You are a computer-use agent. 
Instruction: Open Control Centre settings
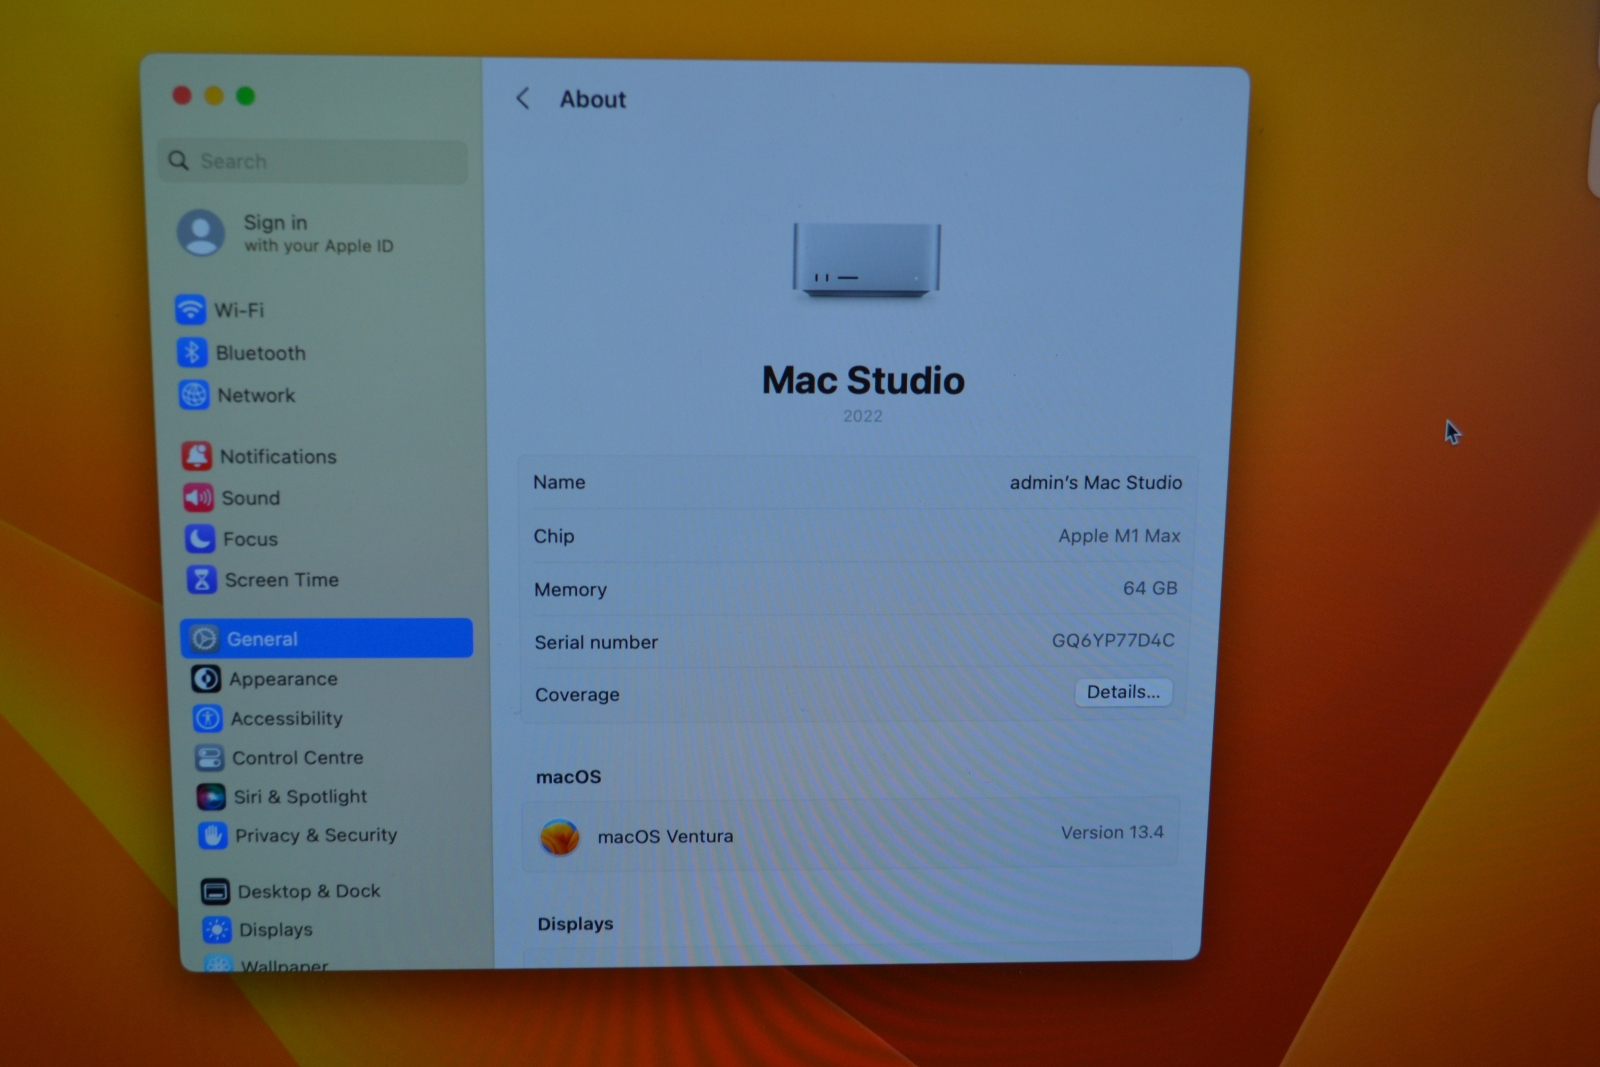209,757
